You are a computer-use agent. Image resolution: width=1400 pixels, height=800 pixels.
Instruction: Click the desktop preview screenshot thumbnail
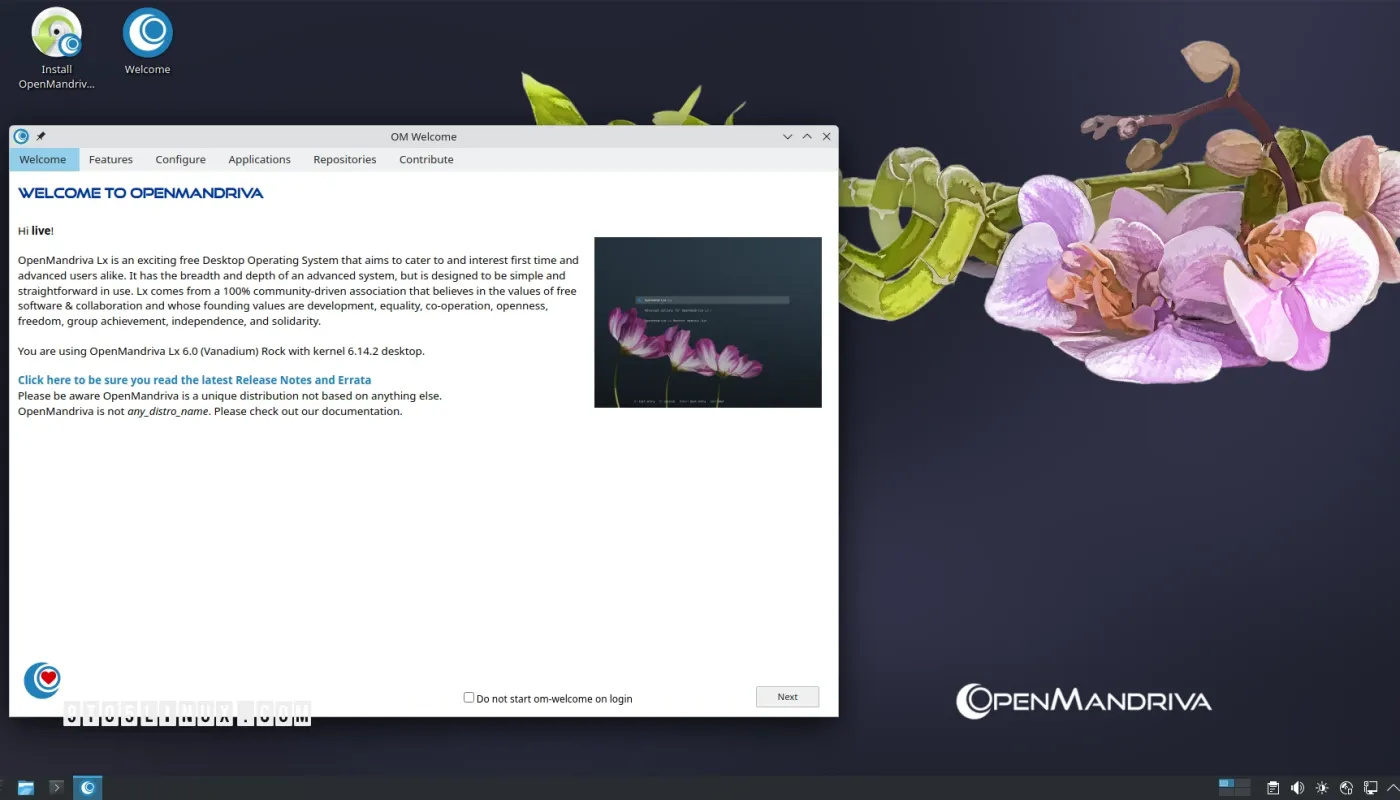pos(708,322)
